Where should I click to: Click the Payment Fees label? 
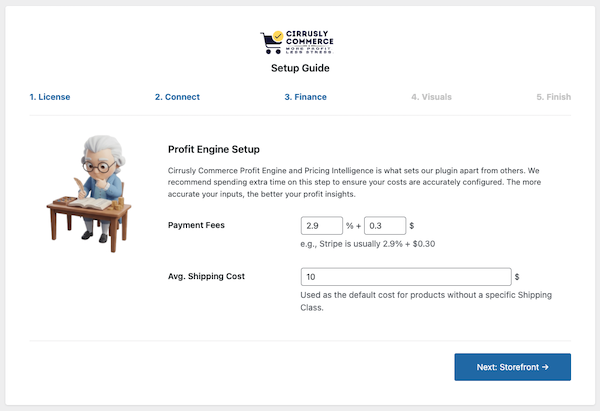pos(196,226)
